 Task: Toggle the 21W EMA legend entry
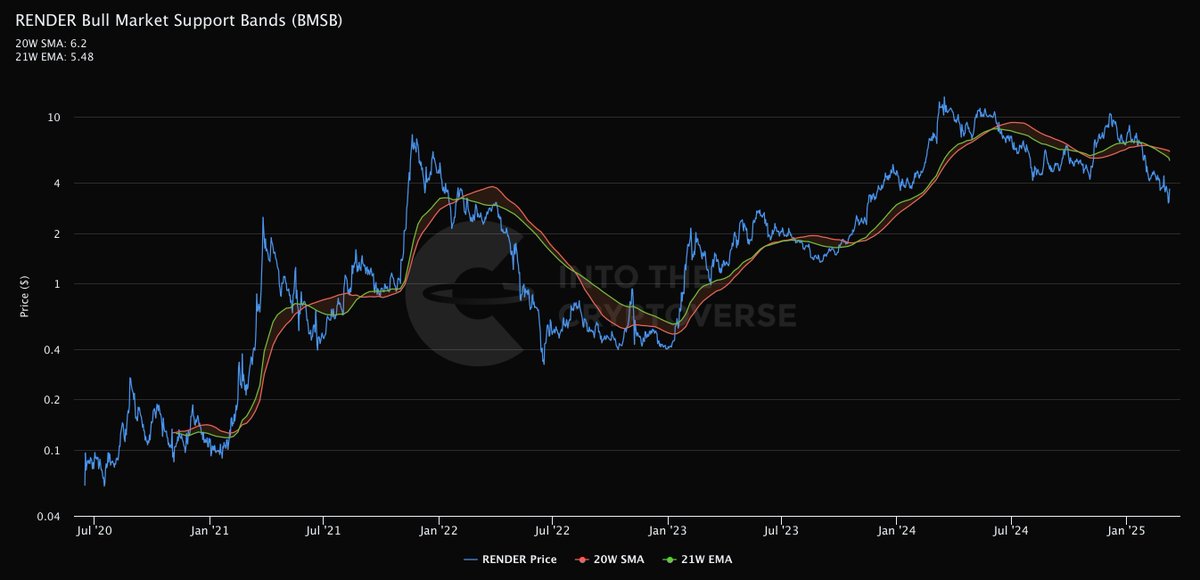[x=697, y=558]
